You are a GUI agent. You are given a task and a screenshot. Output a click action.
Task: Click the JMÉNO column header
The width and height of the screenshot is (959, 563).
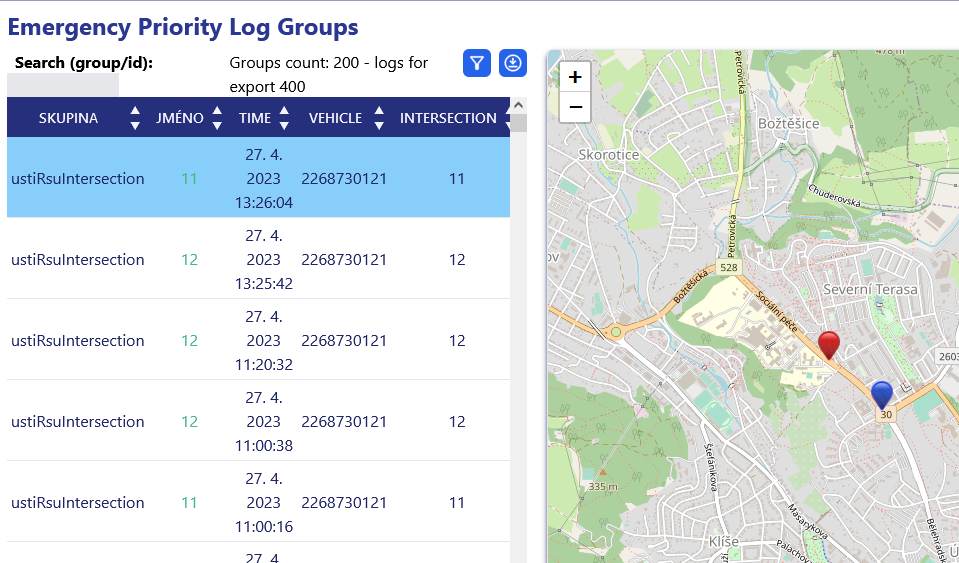coord(180,118)
